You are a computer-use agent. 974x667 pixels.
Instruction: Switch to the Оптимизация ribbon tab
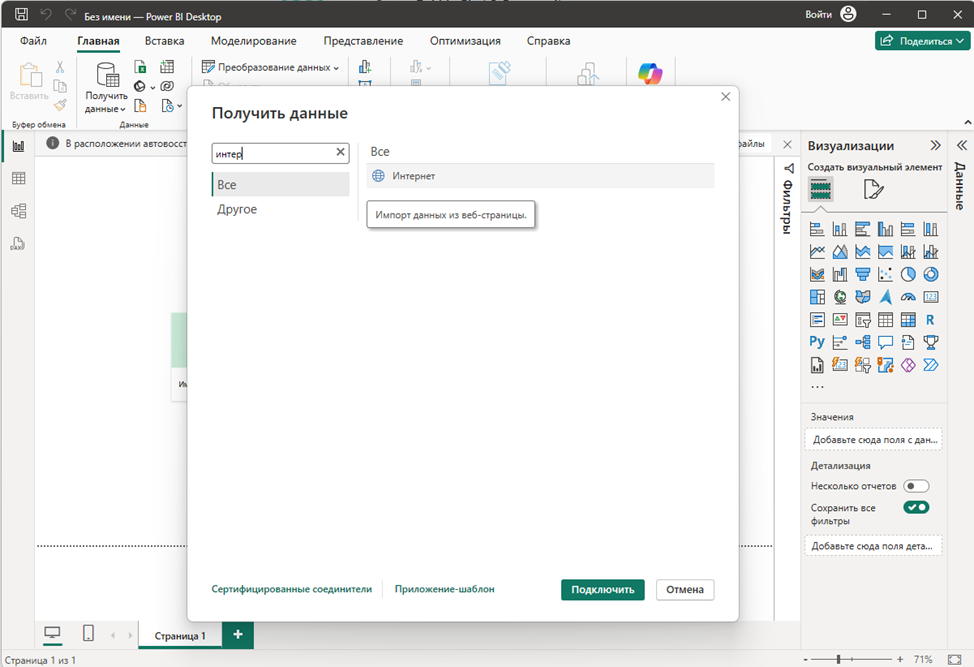point(465,41)
